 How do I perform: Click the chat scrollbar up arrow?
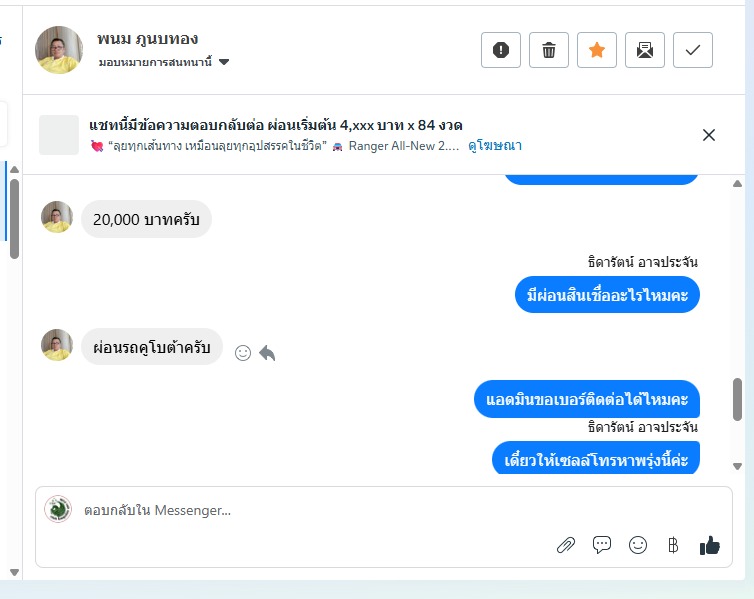pyautogui.click(x=737, y=184)
